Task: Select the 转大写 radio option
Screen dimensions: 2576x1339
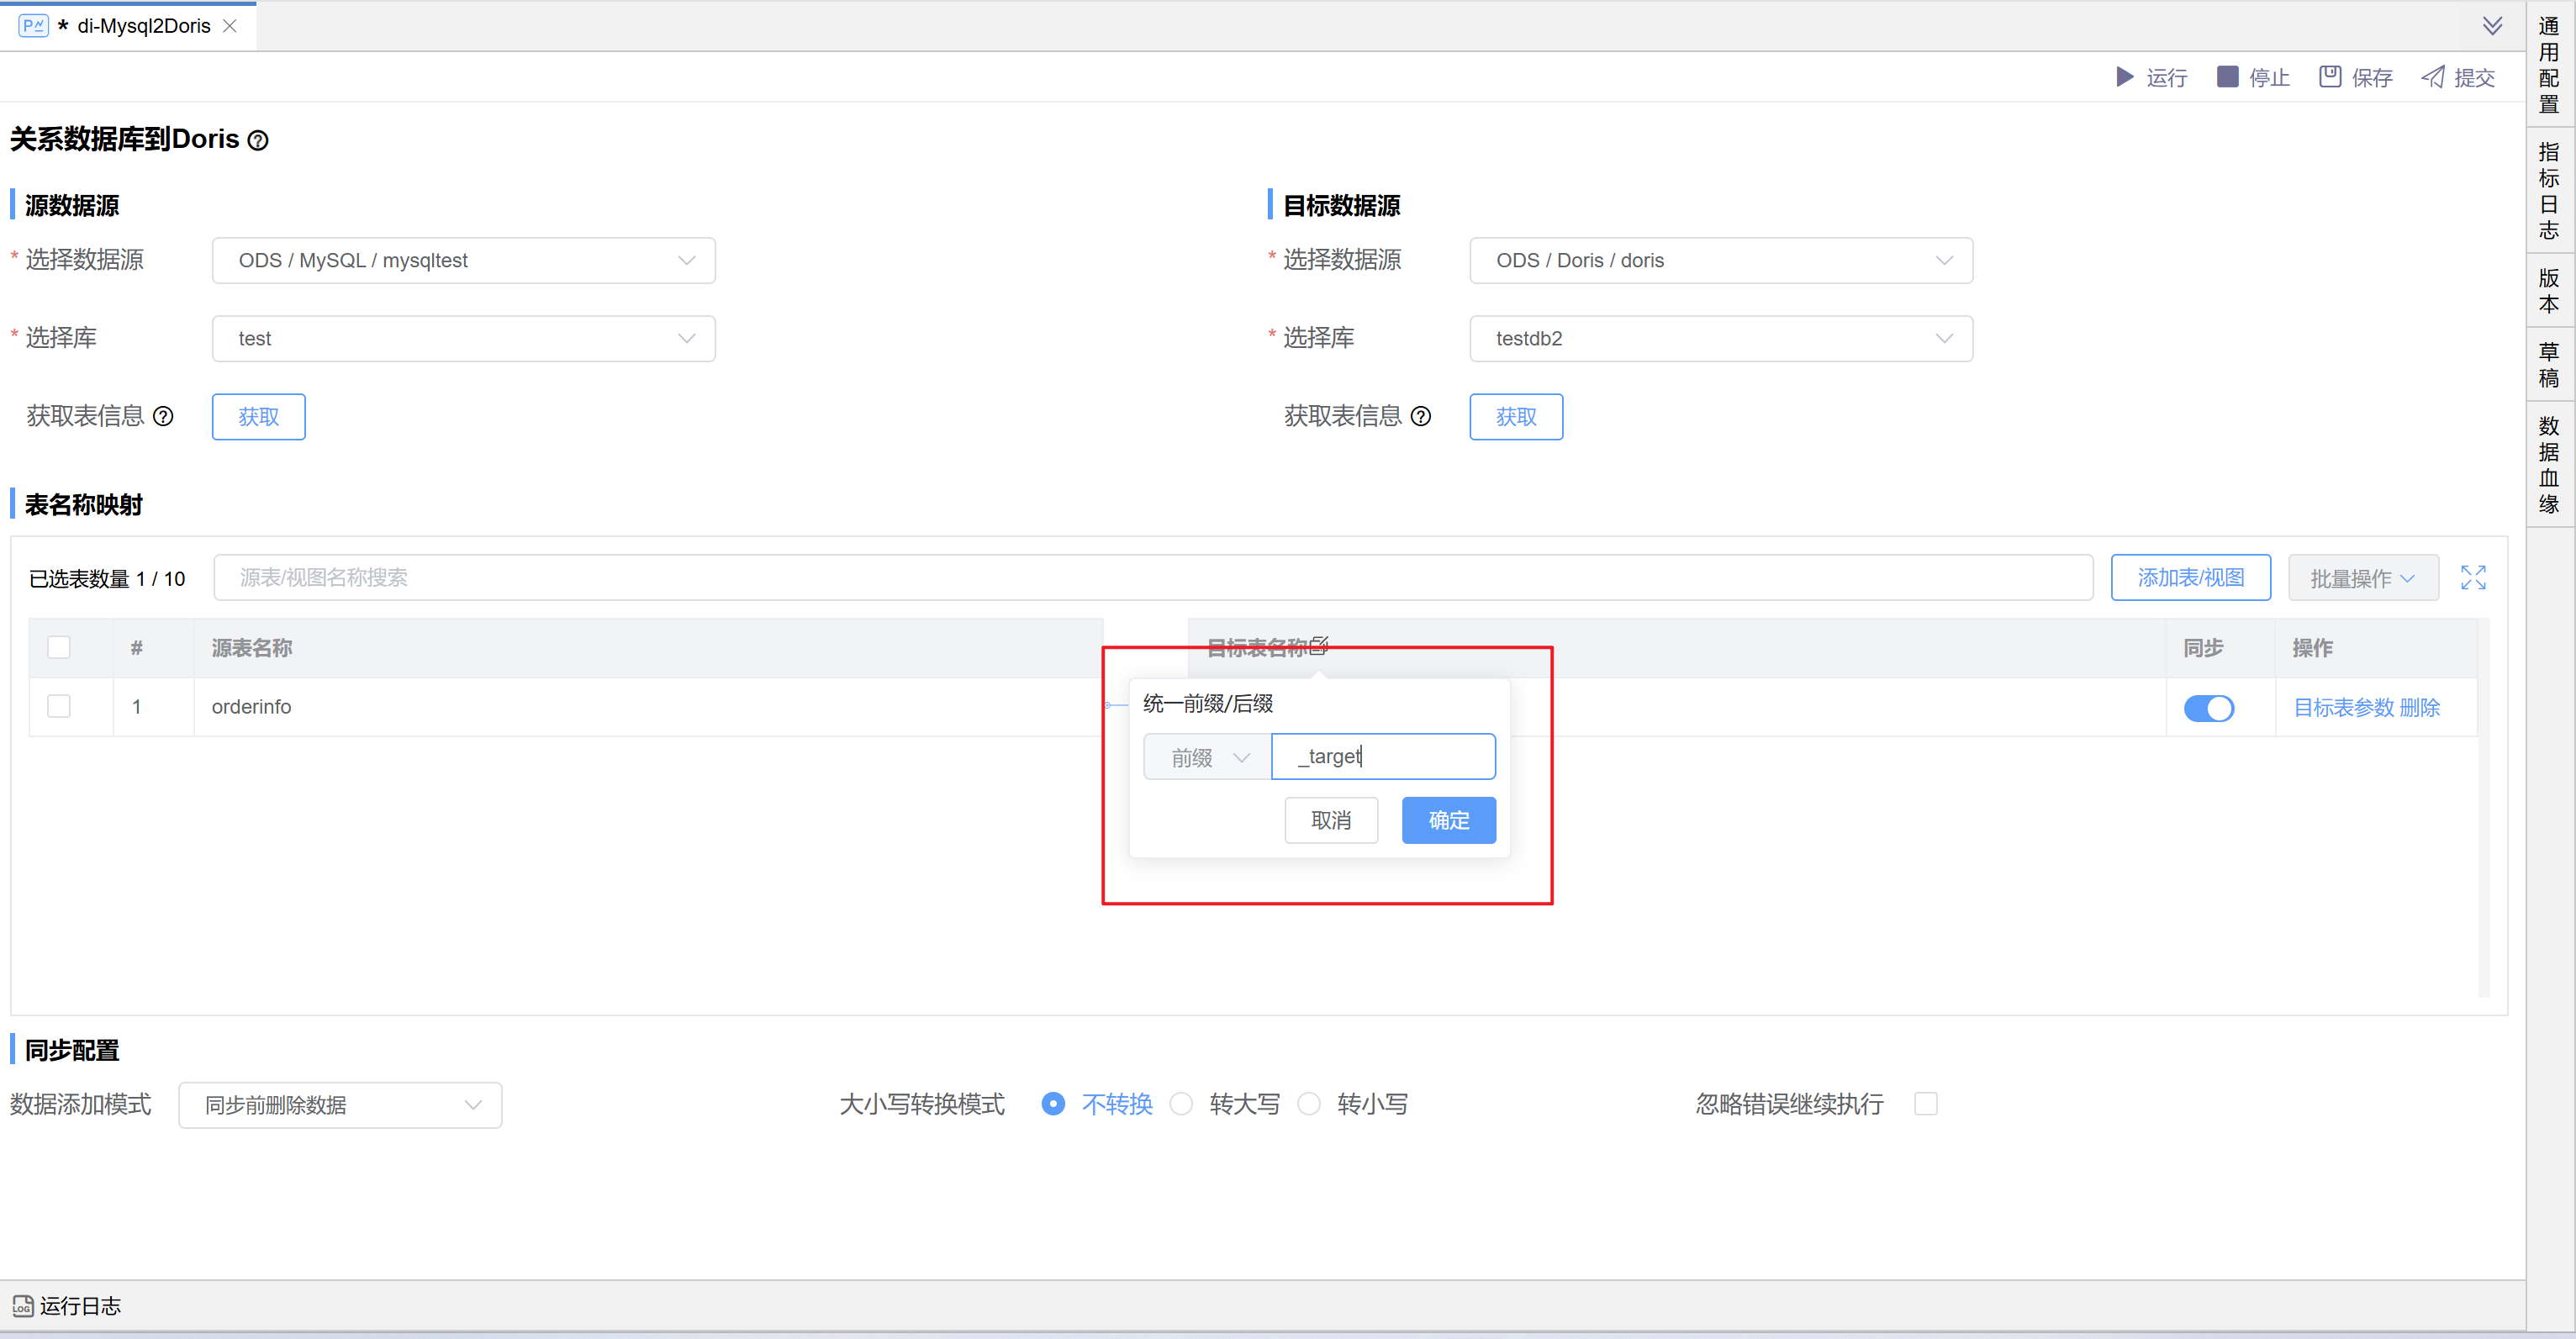Action: (1181, 1104)
